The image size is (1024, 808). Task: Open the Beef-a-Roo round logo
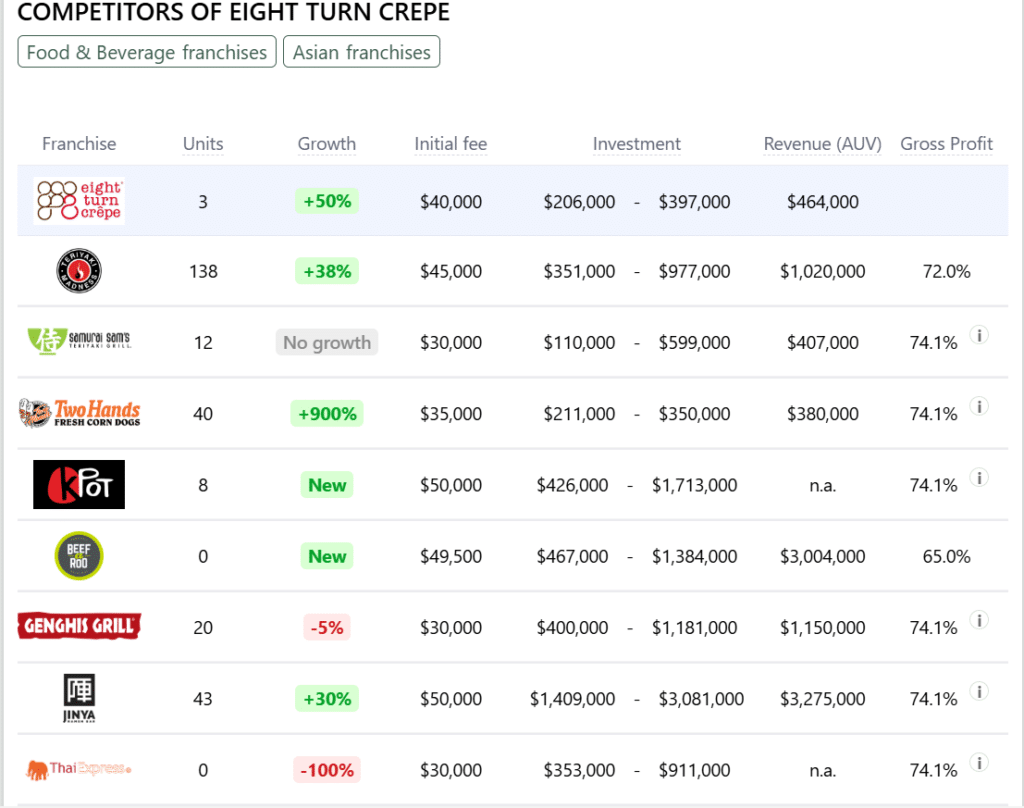point(79,556)
